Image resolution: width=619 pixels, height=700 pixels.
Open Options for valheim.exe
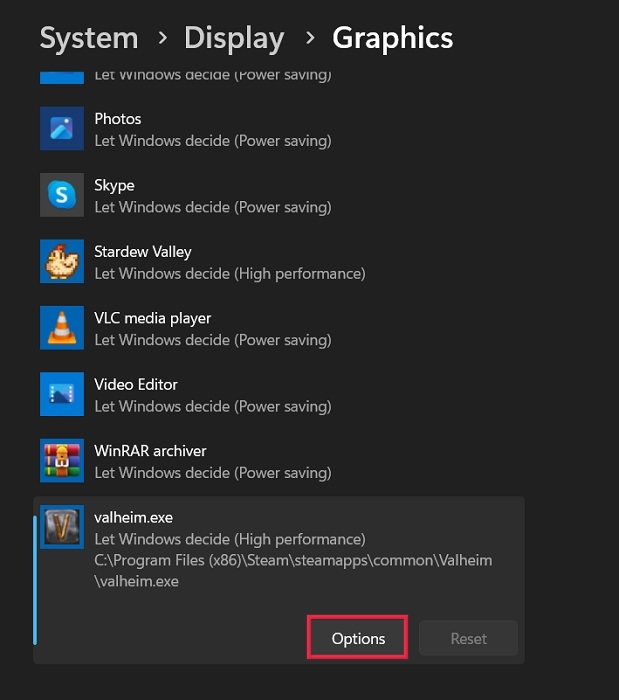point(357,638)
